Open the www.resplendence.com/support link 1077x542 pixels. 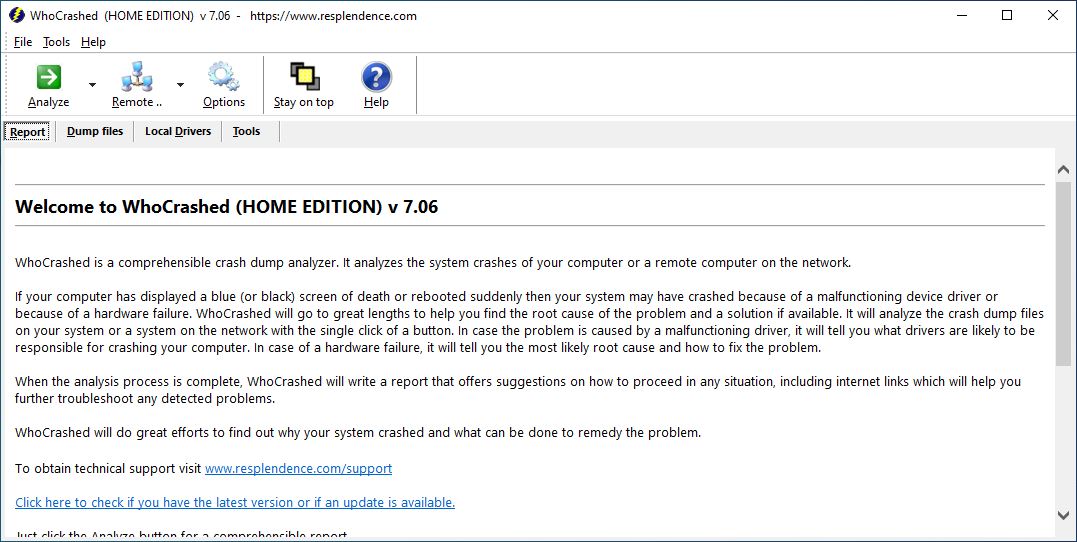pyautogui.click(x=298, y=468)
